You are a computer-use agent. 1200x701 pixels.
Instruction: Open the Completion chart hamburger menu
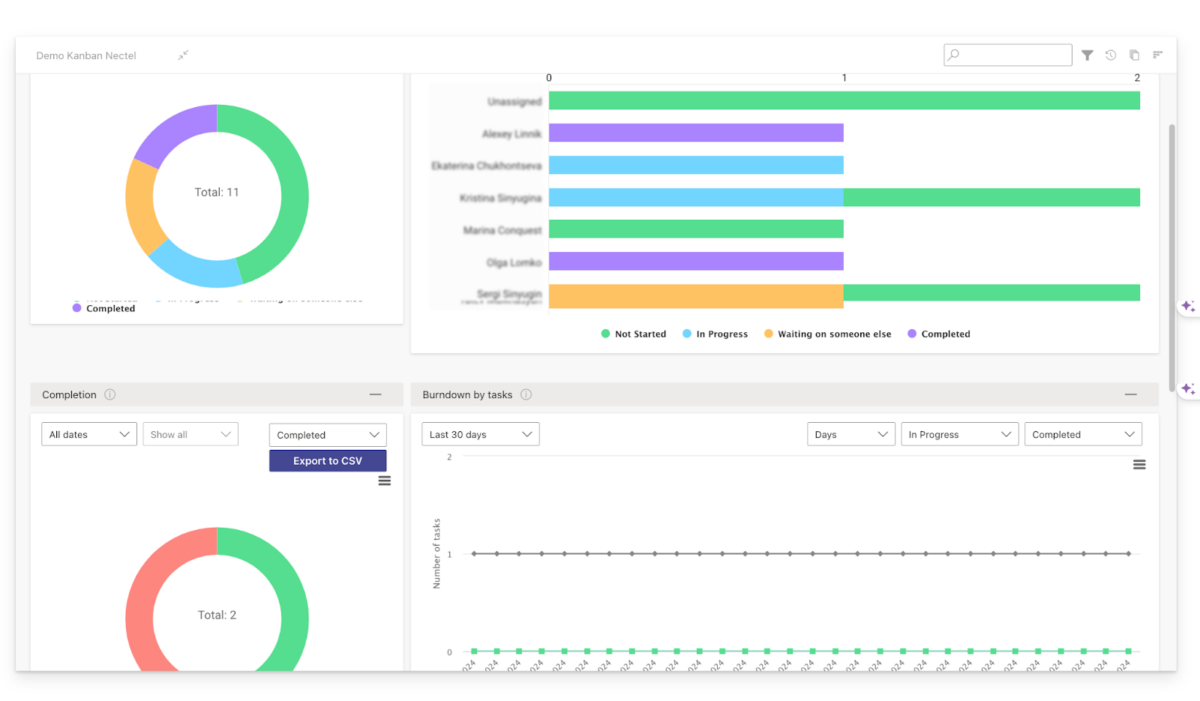coord(383,480)
